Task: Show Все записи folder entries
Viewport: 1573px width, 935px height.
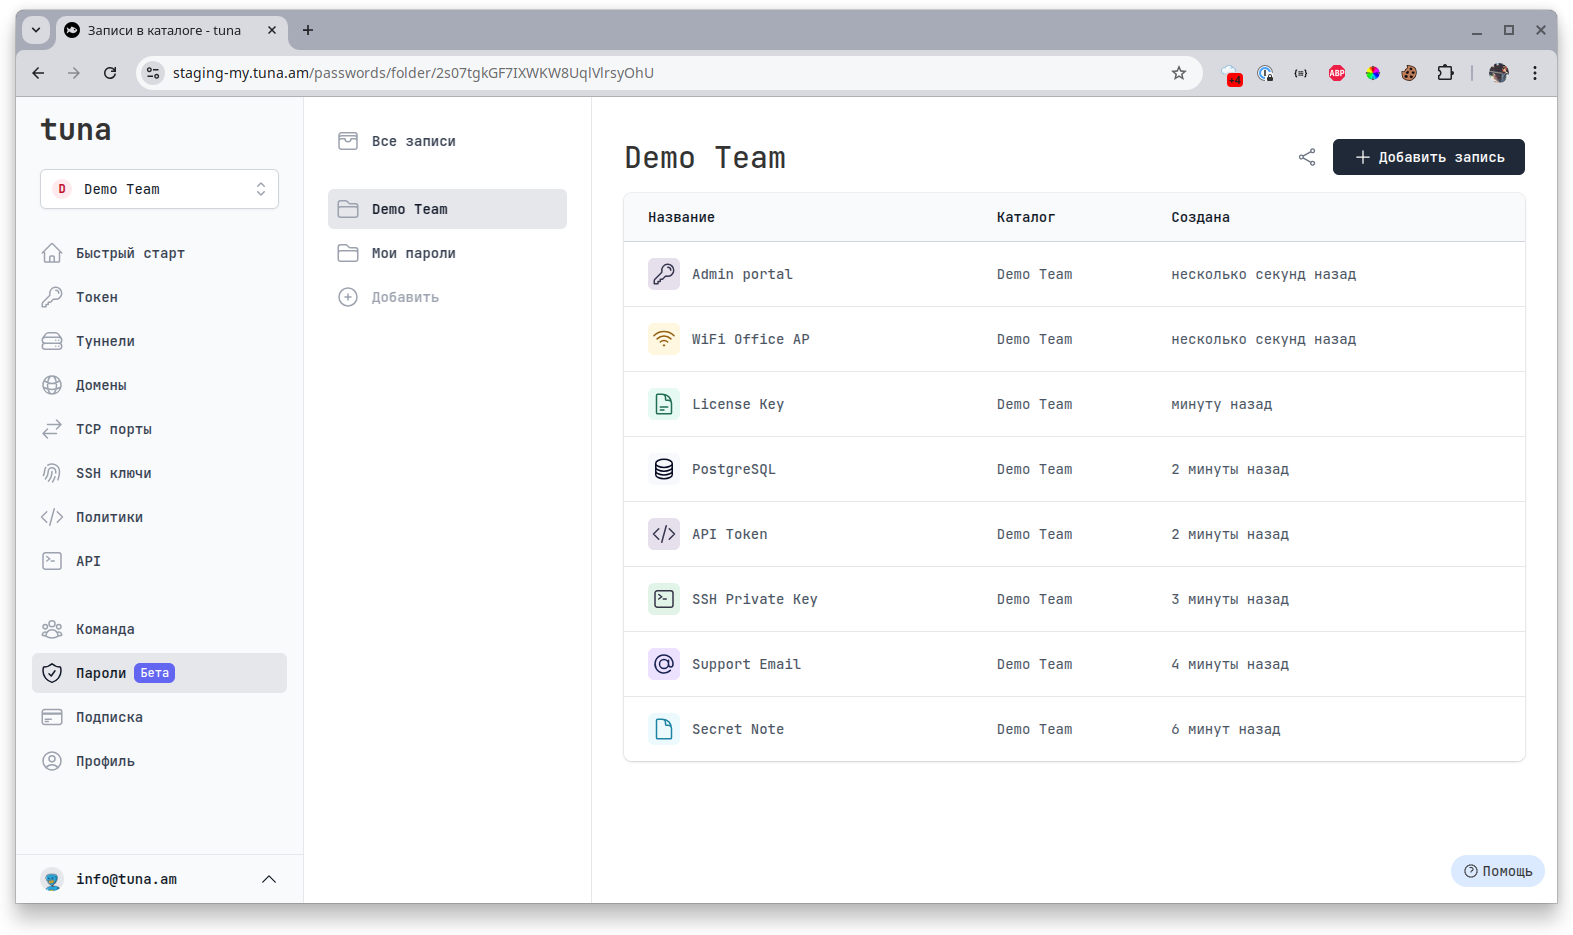Action: (x=413, y=141)
